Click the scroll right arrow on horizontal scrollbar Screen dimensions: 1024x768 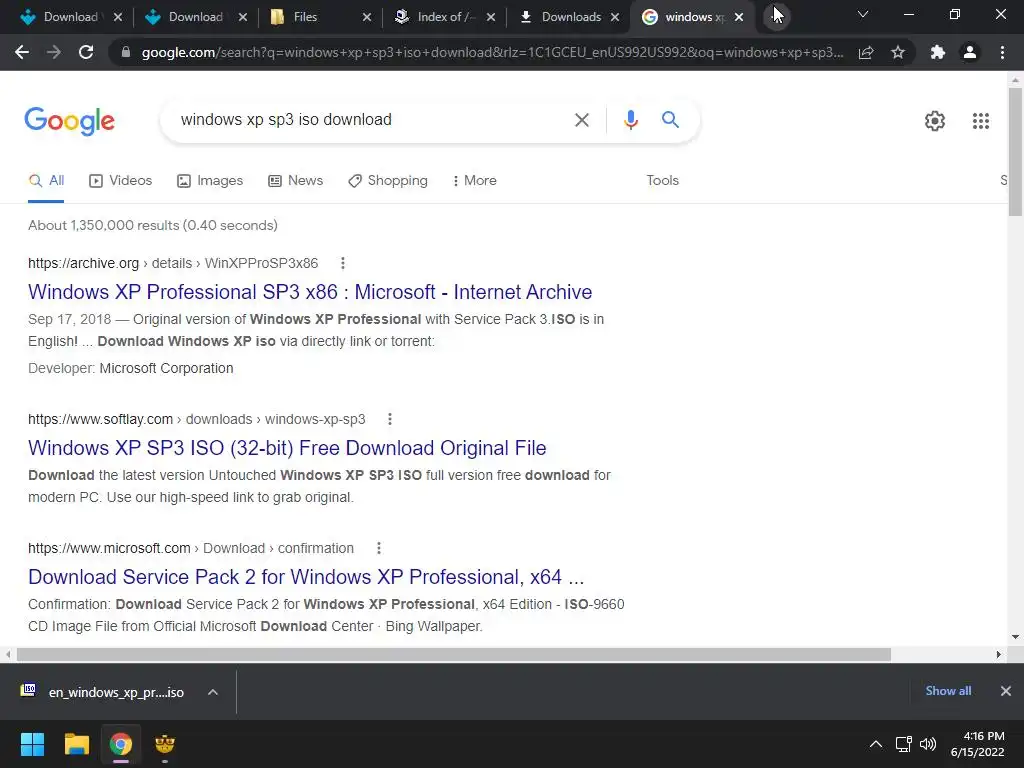(x=999, y=654)
